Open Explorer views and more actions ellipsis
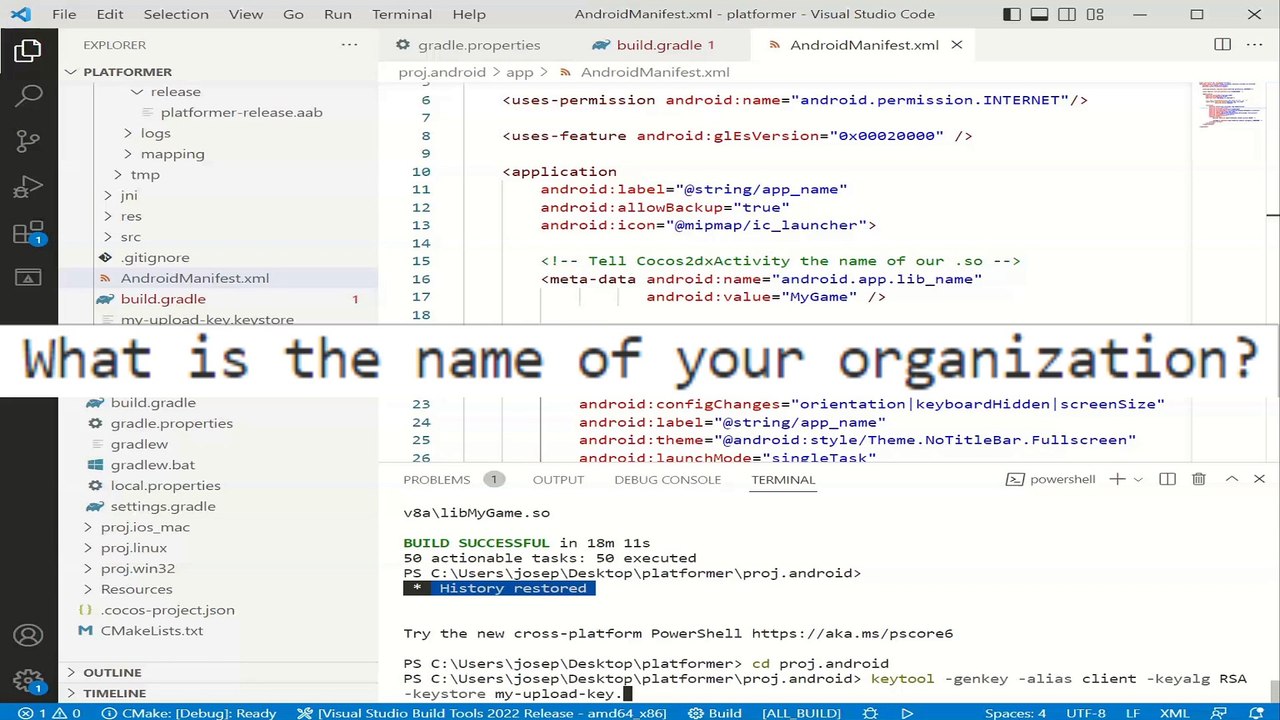The width and height of the screenshot is (1280, 720). (349, 45)
